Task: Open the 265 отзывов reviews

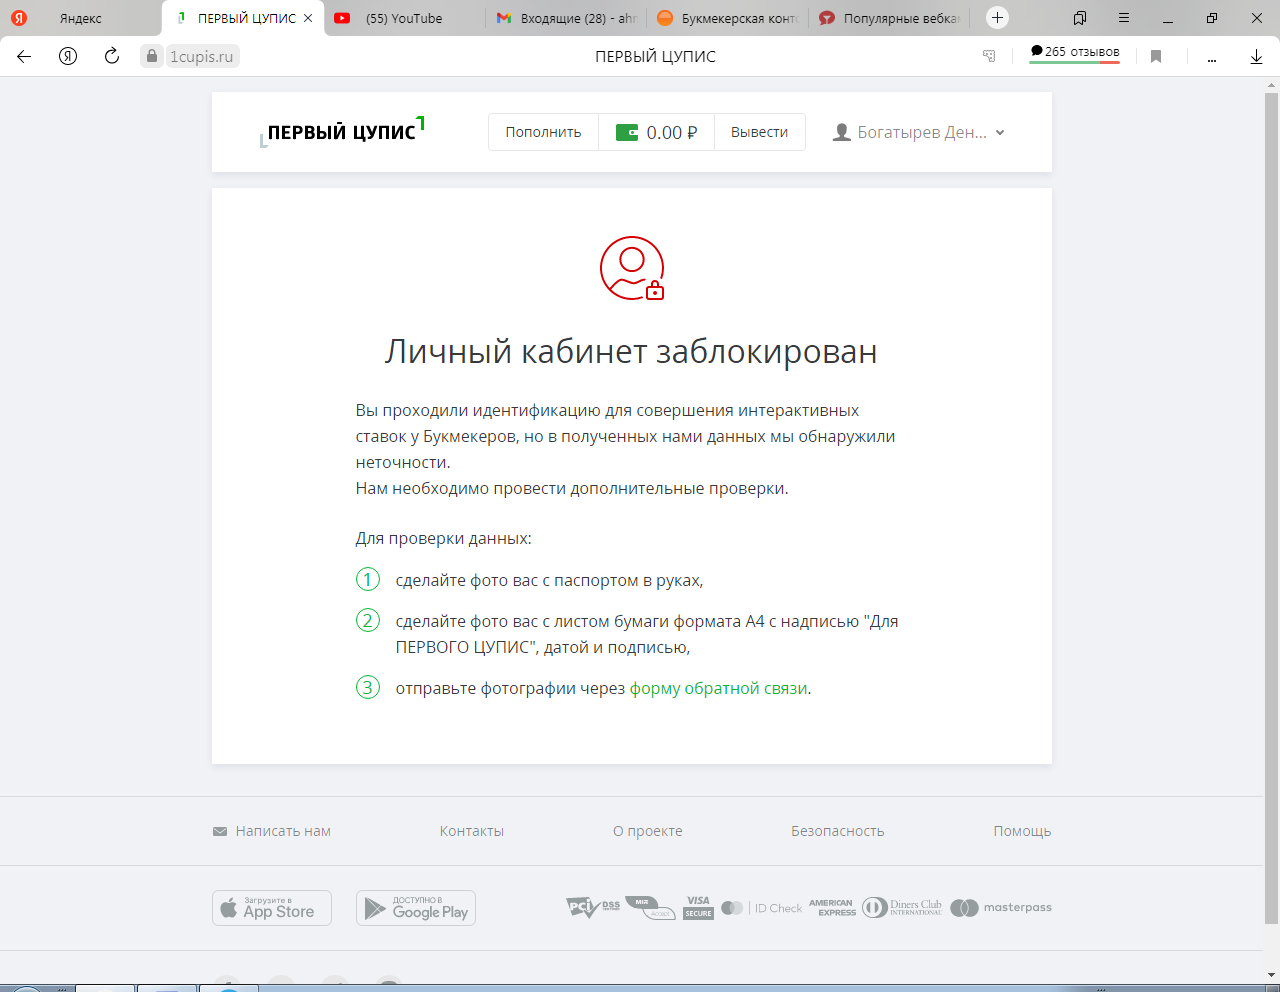Action: pos(1075,52)
